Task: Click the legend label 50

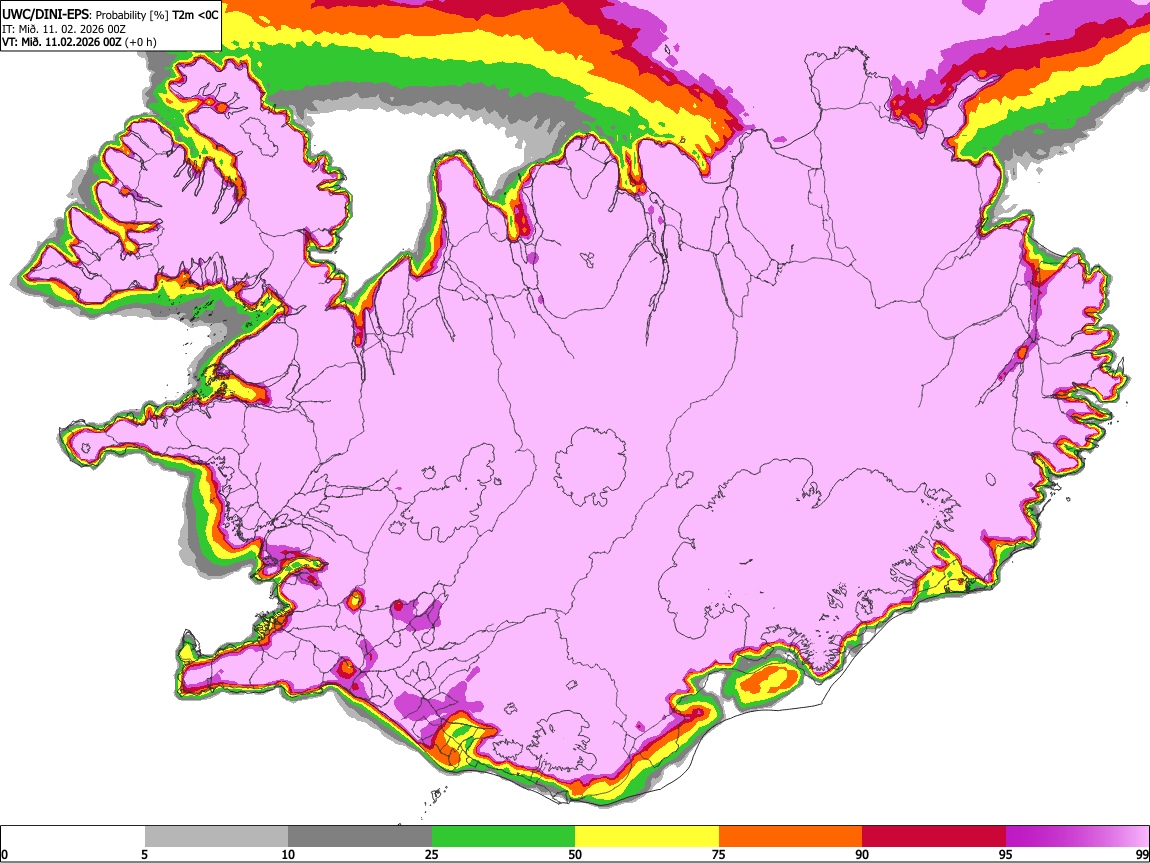Action: pos(575,854)
